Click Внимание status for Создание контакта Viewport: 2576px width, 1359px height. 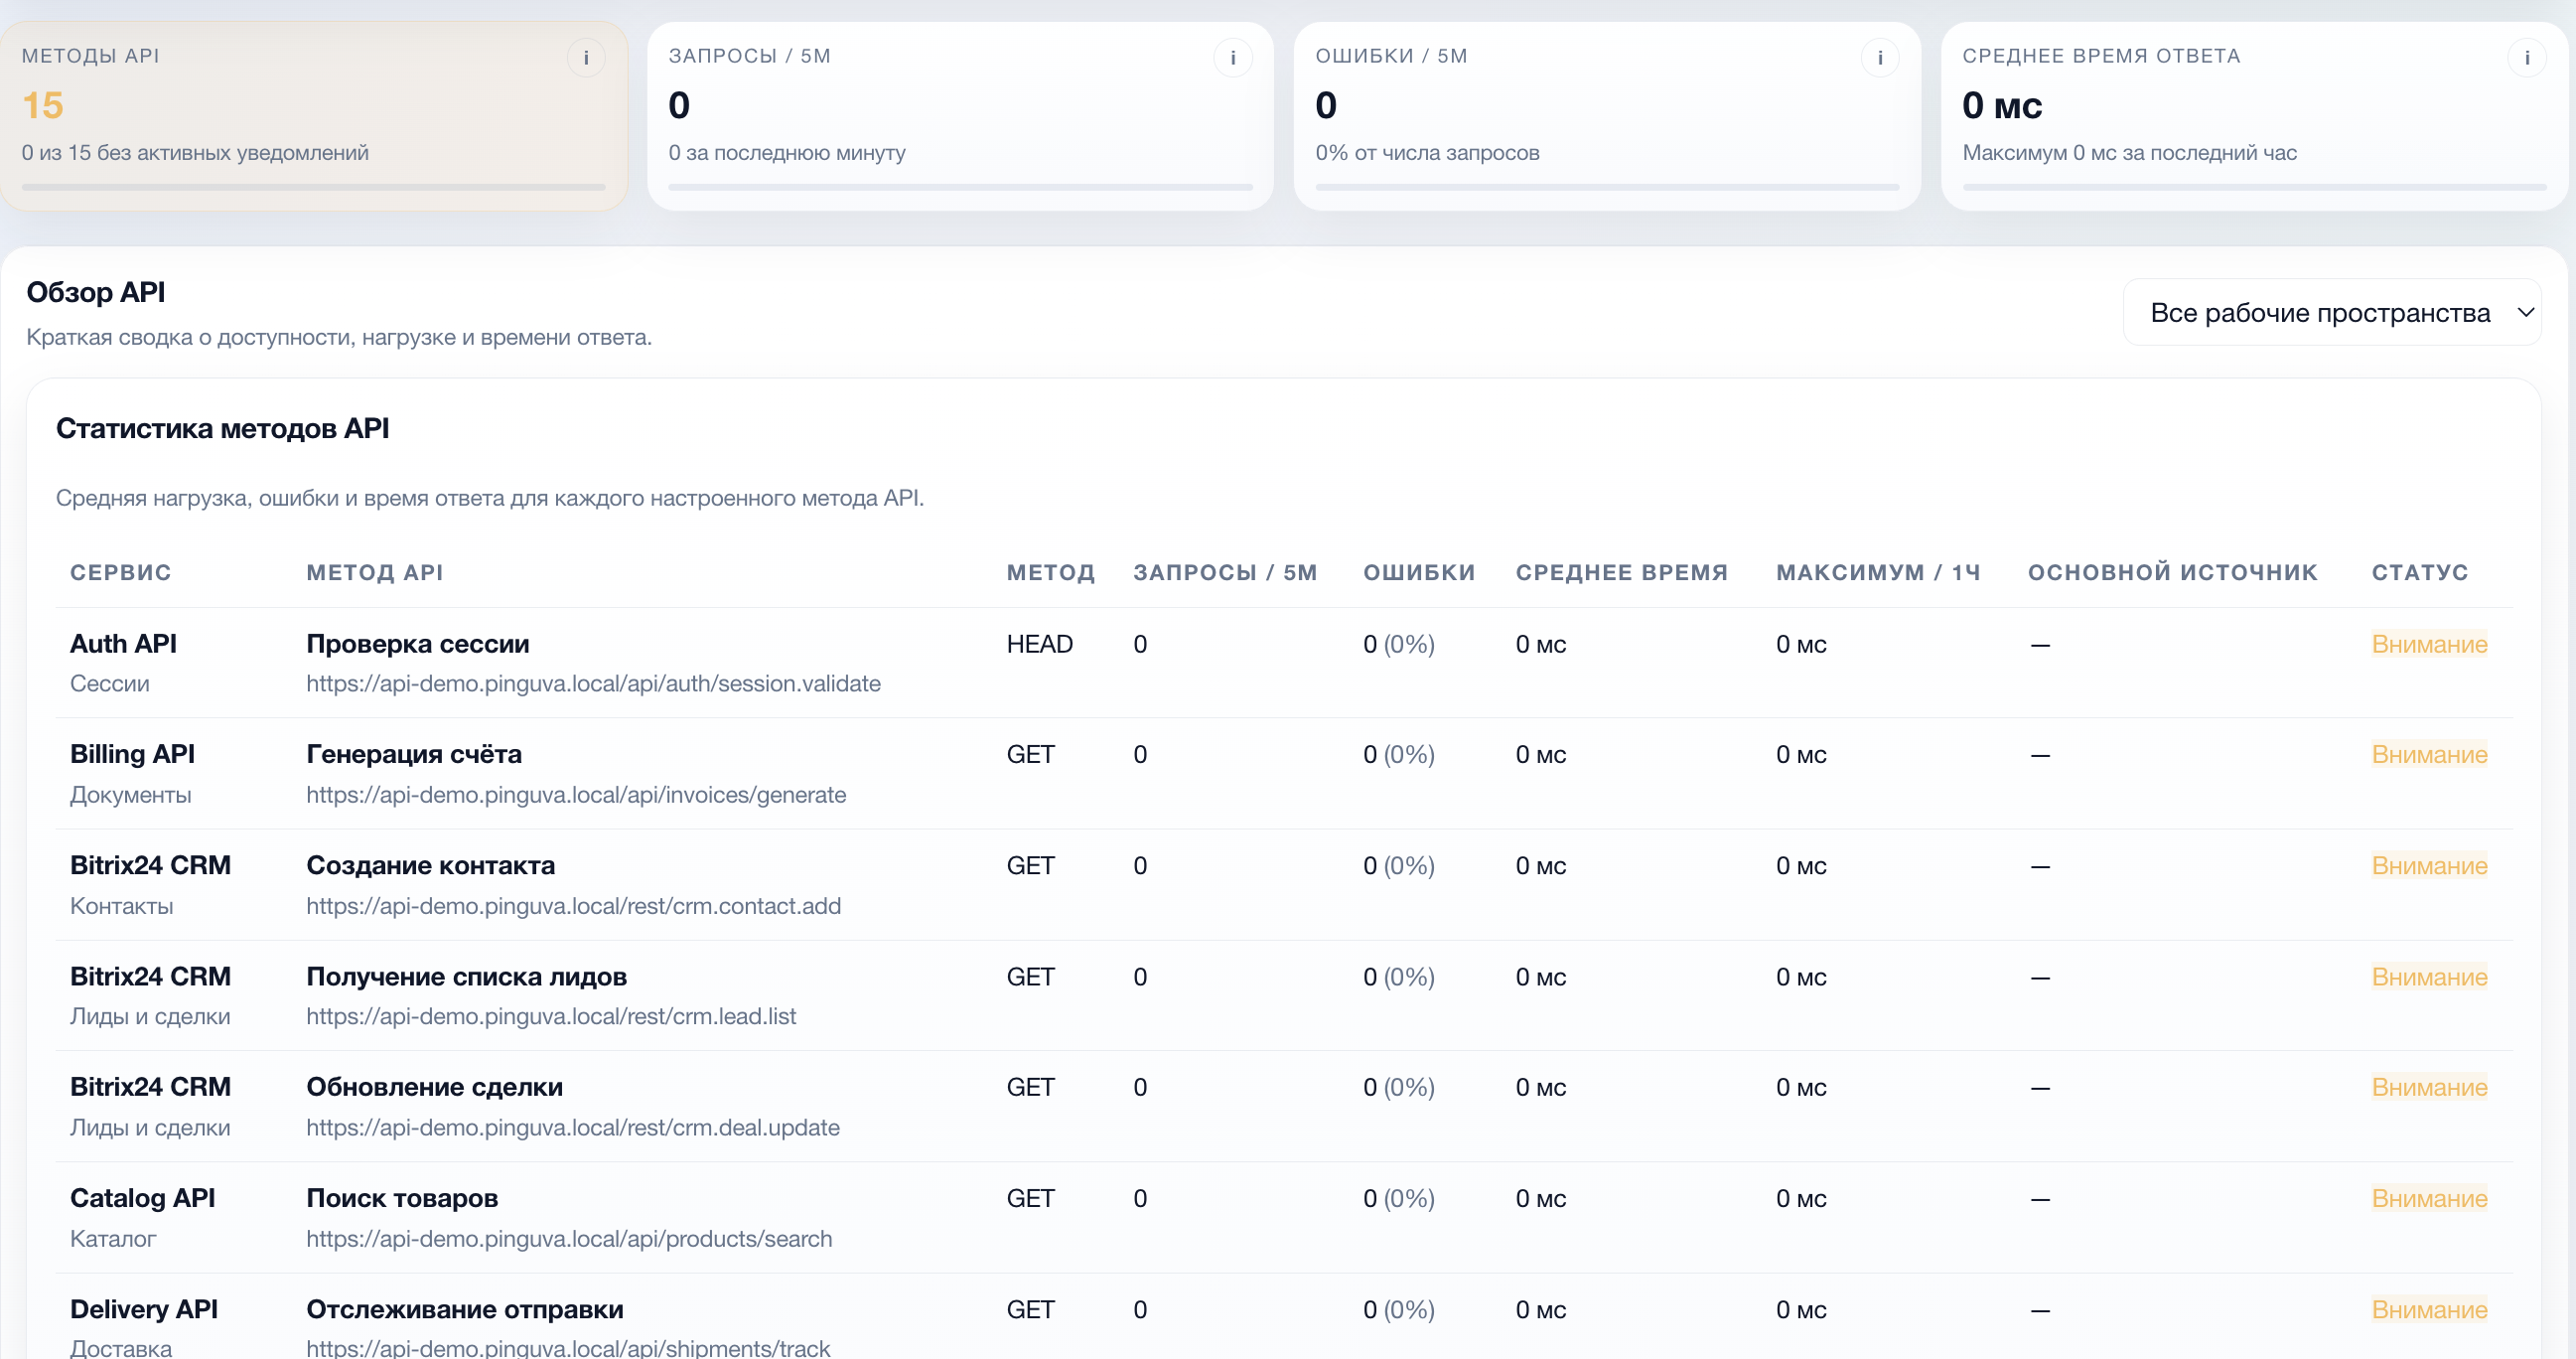point(2429,865)
